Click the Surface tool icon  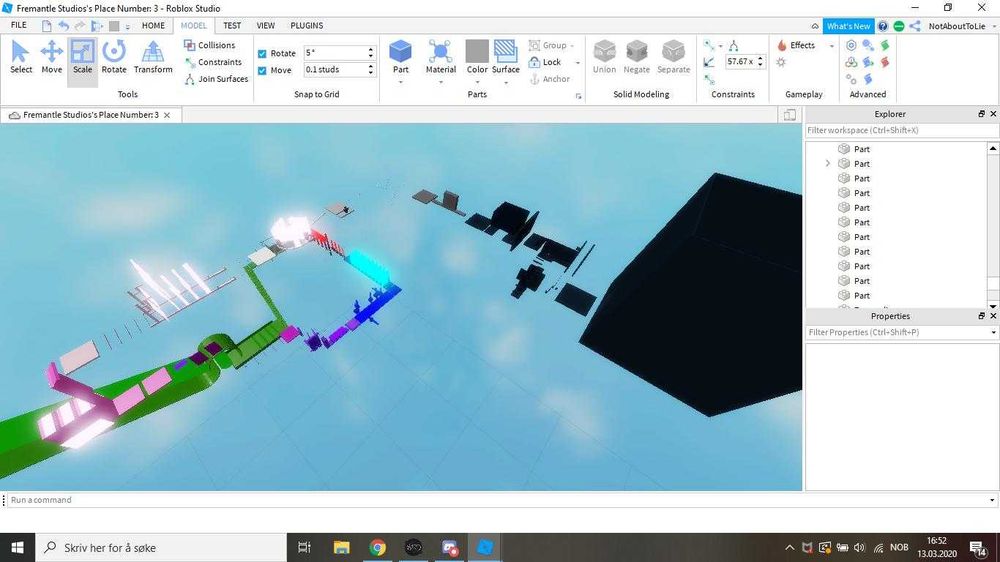tap(506, 52)
